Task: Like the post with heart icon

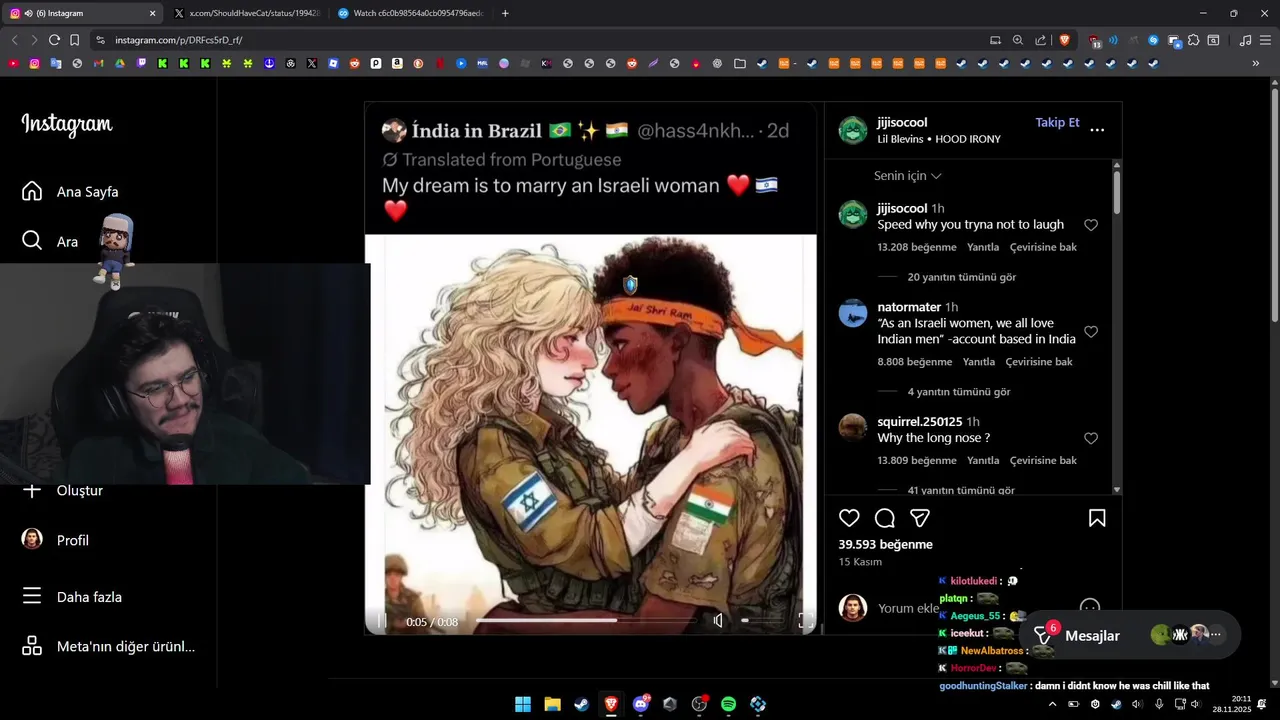Action: (x=849, y=518)
